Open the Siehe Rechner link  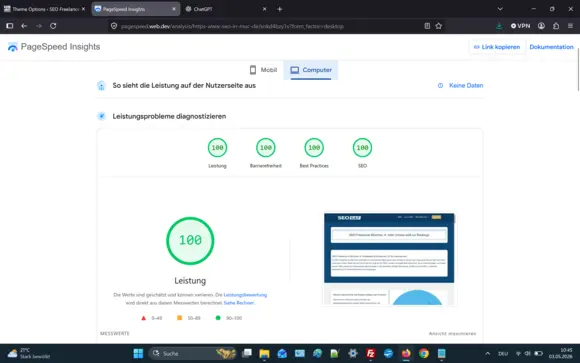[x=239, y=303]
